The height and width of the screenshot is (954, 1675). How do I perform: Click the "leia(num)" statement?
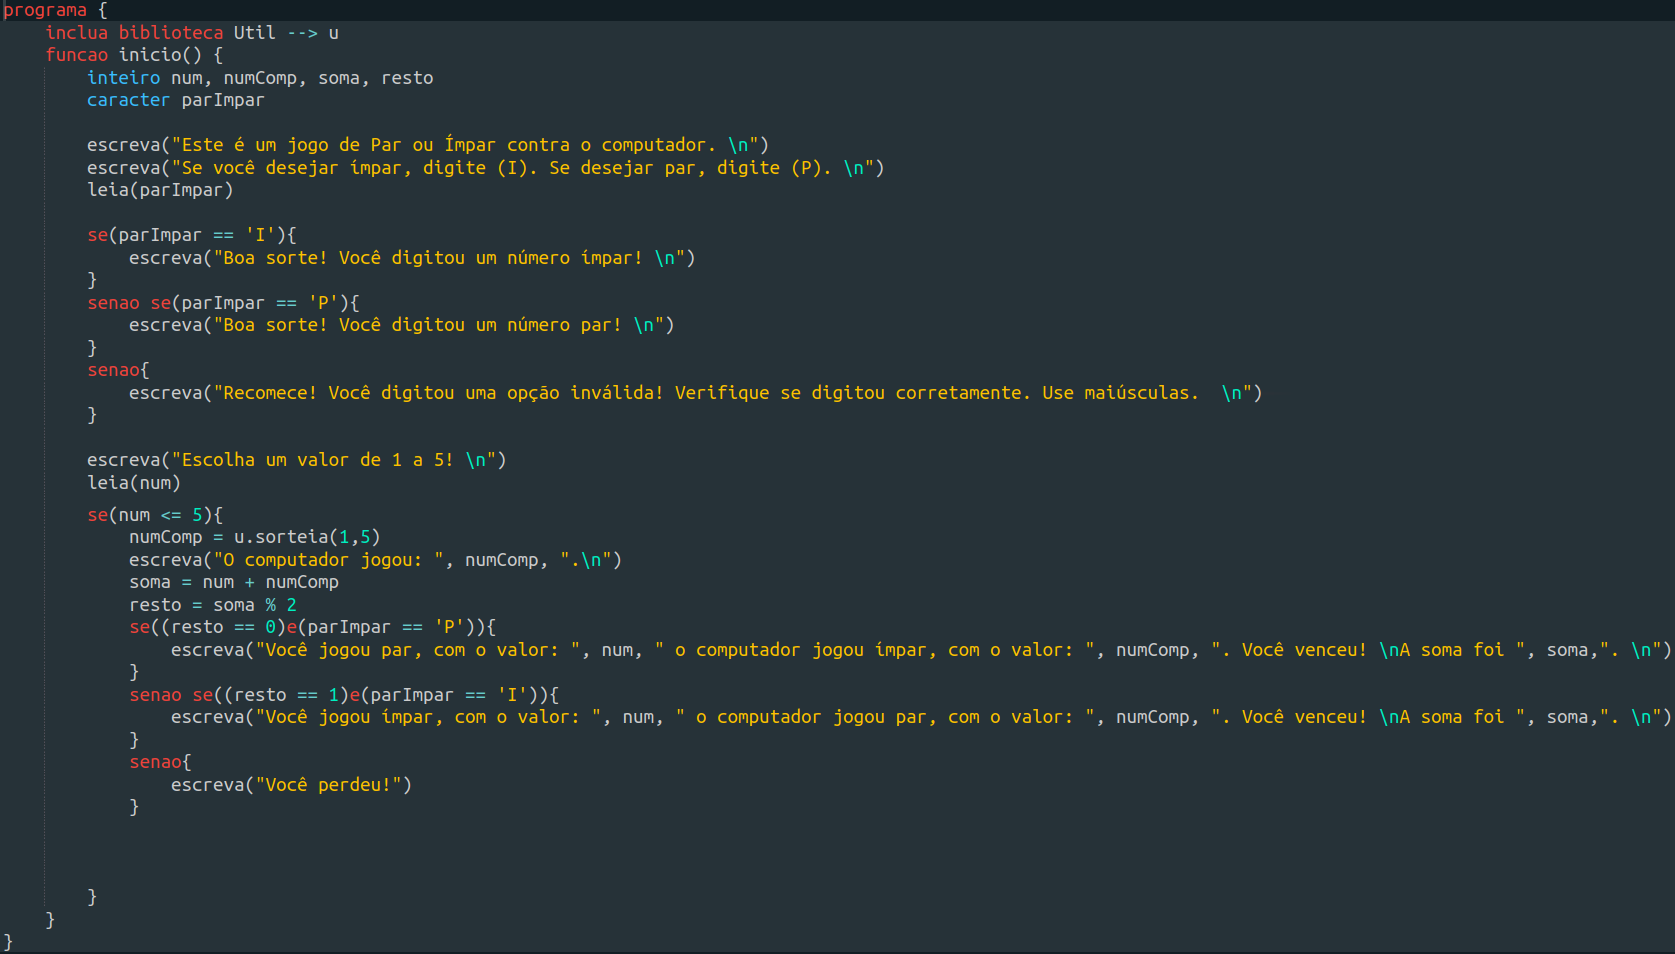134,483
